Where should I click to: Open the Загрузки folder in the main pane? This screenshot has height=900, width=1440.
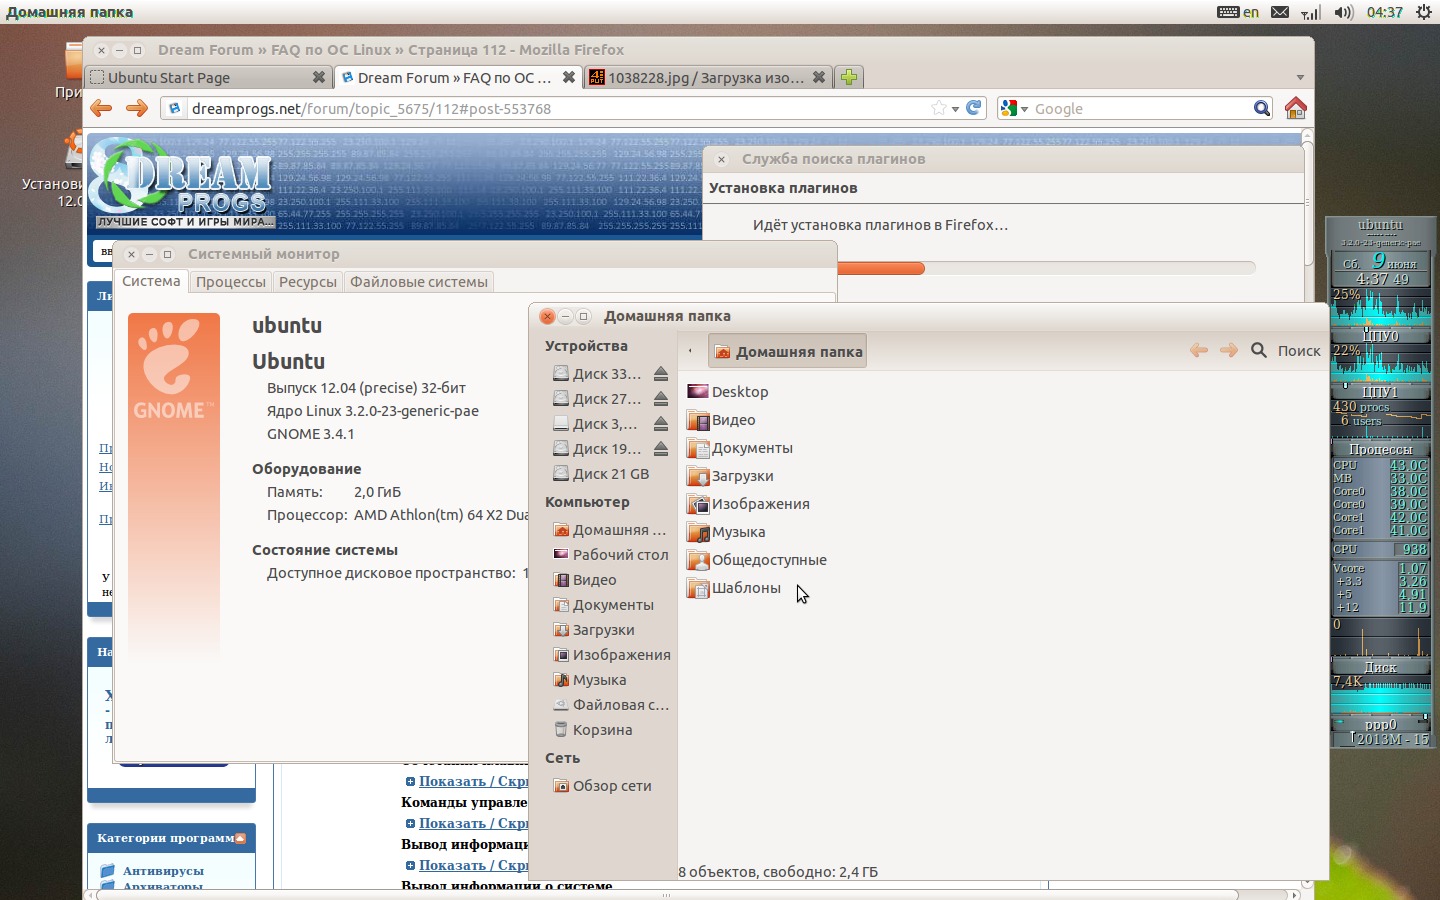730,476
